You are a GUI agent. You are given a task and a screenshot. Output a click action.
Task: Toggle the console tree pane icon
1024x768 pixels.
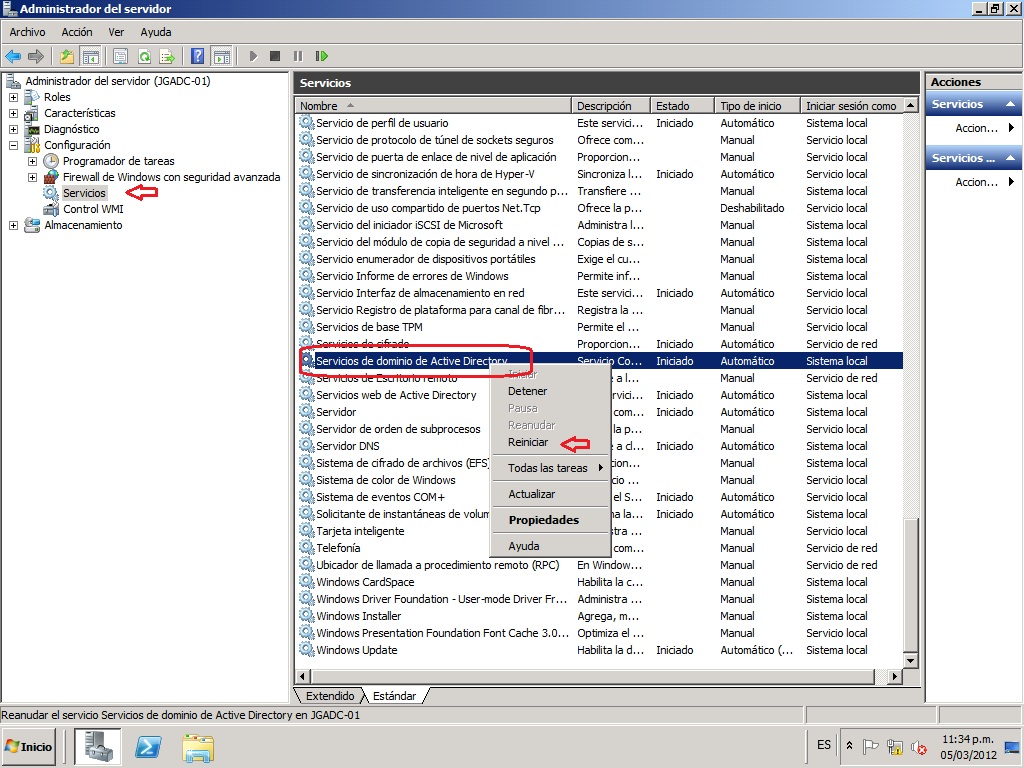(x=90, y=56)
